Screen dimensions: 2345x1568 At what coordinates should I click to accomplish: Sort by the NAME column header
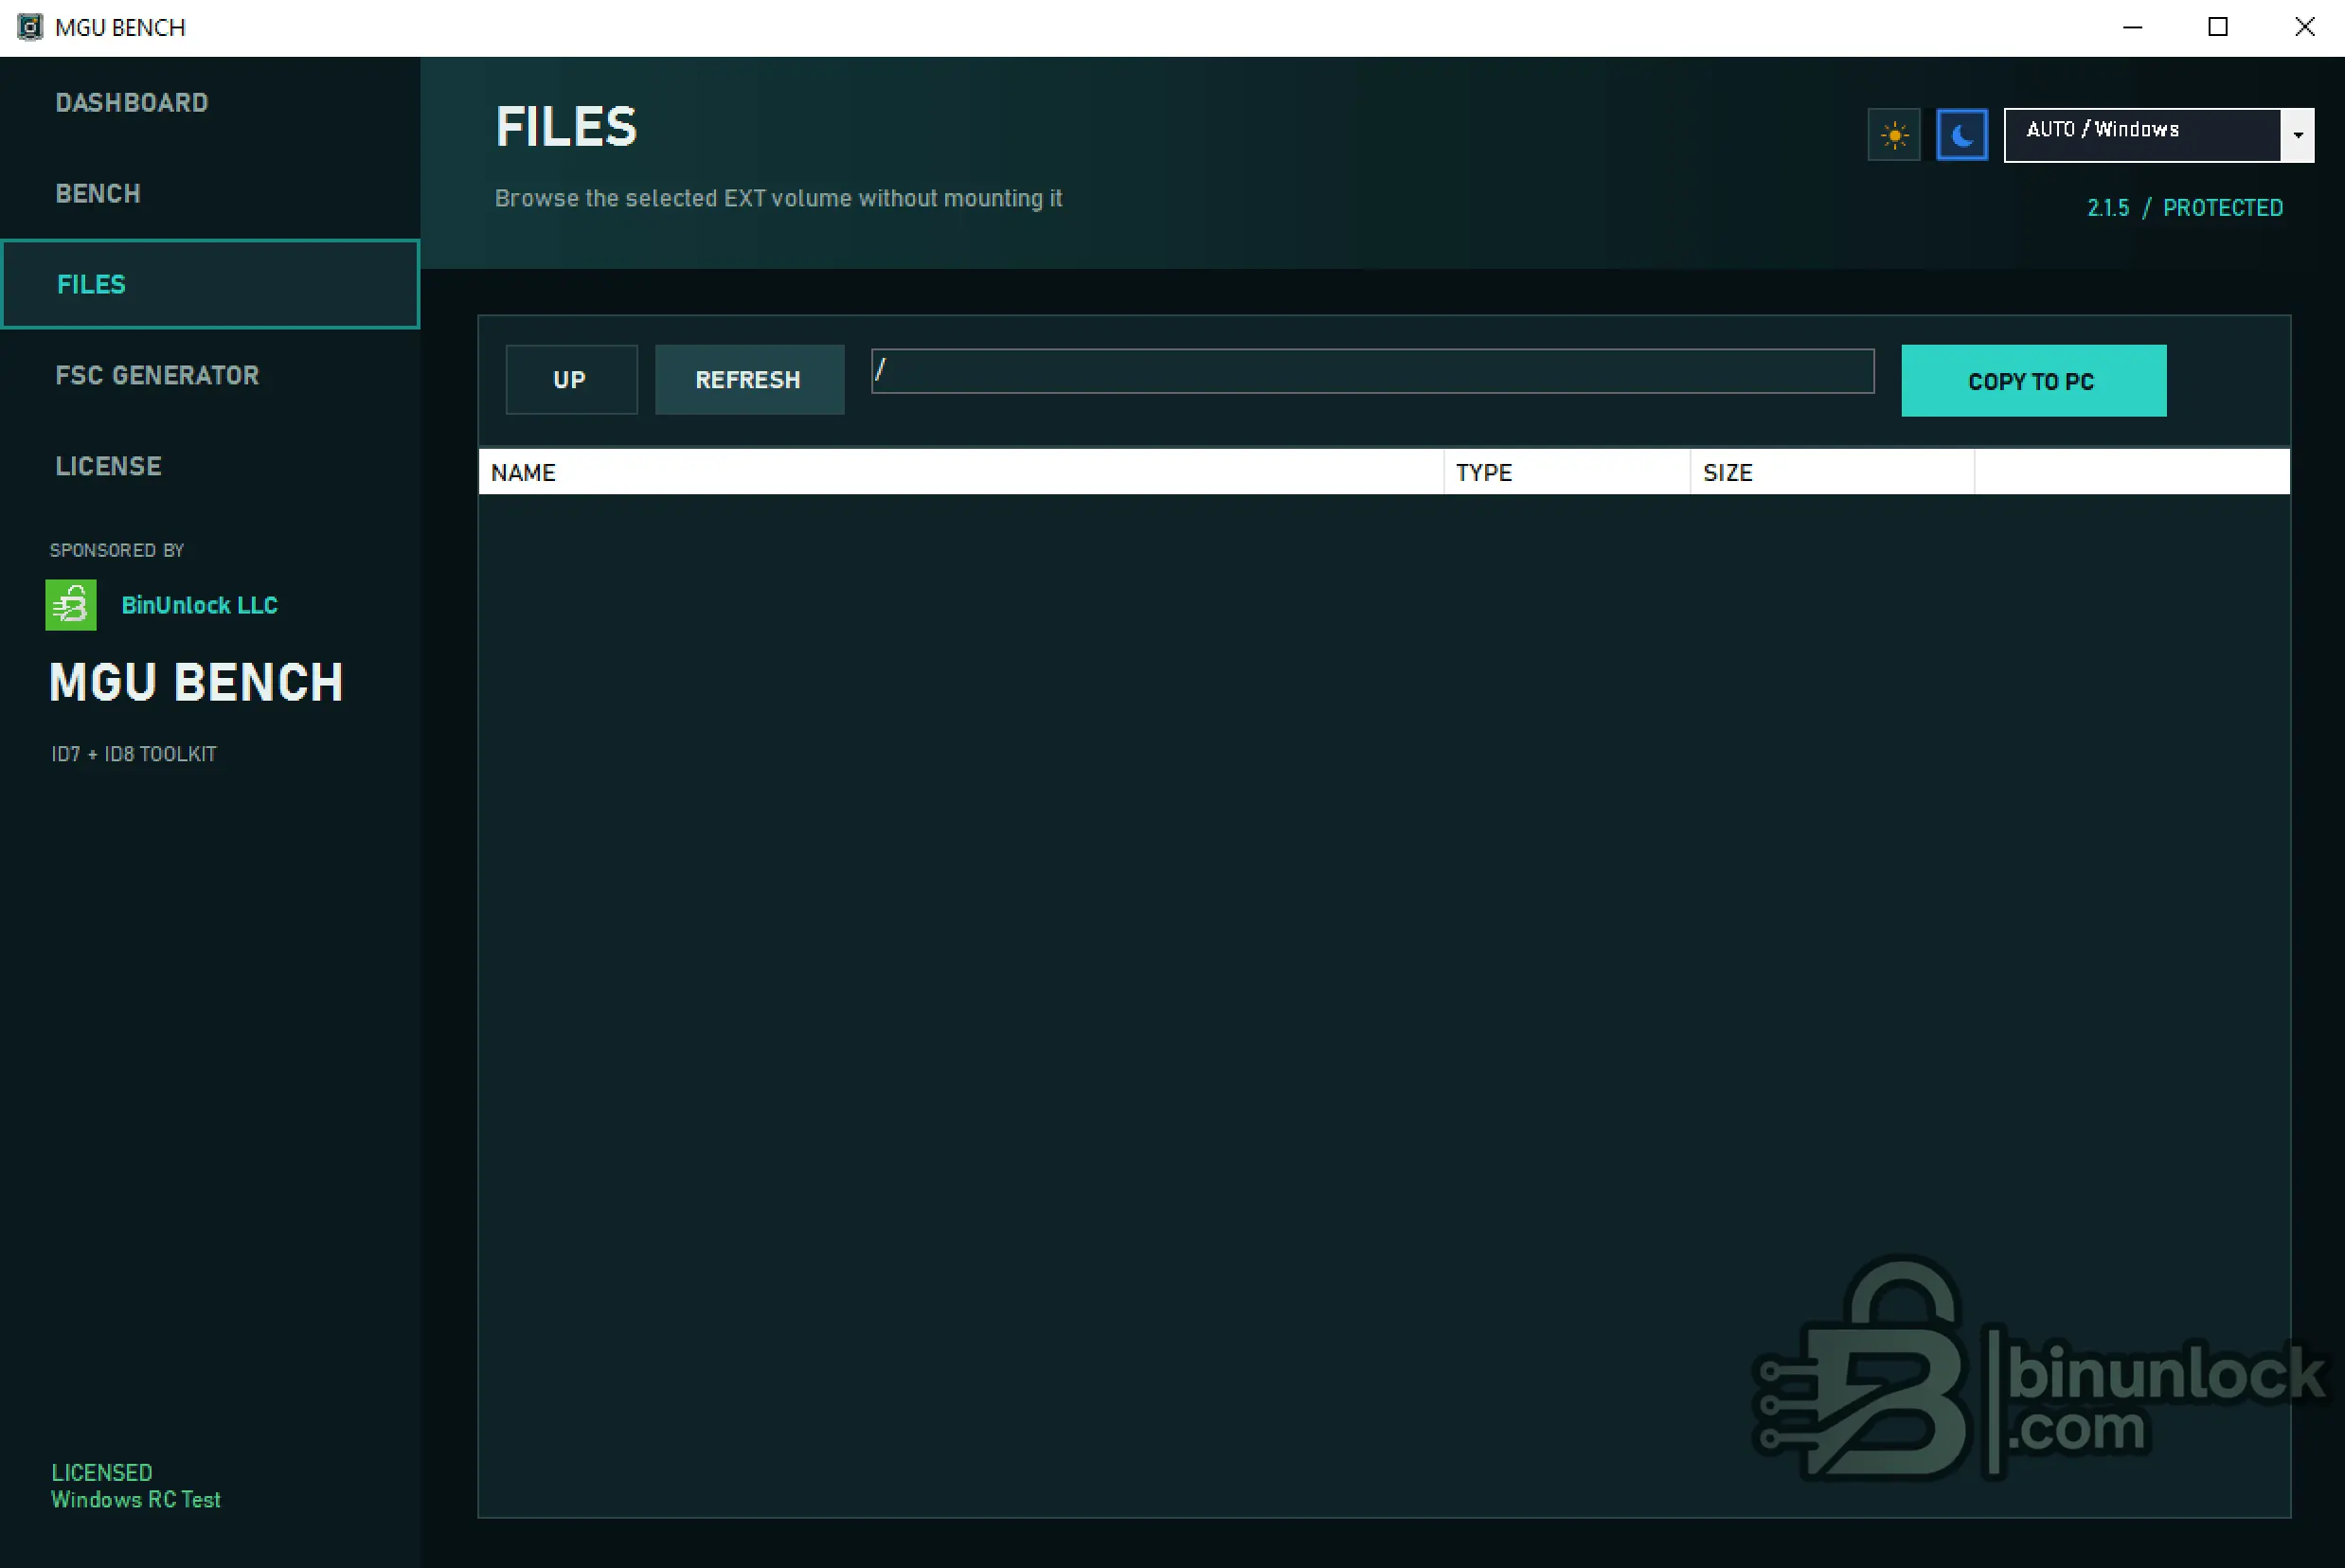tap(961, 472)
